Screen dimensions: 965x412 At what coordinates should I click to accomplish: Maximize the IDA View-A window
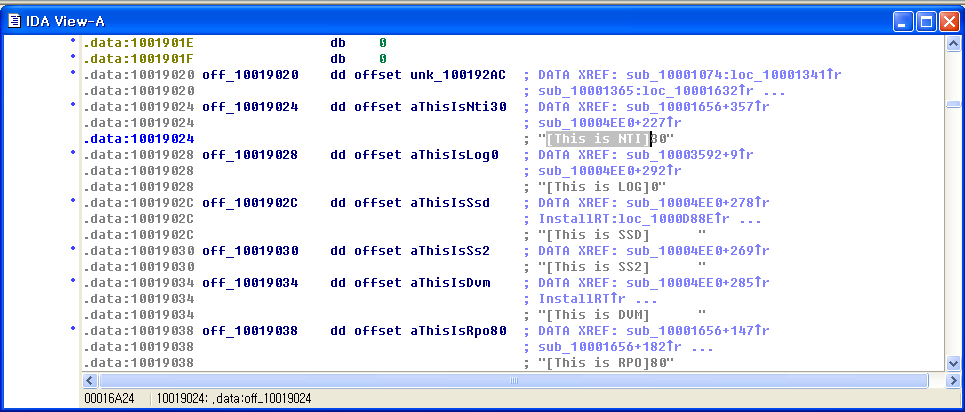tap(926, 22)
